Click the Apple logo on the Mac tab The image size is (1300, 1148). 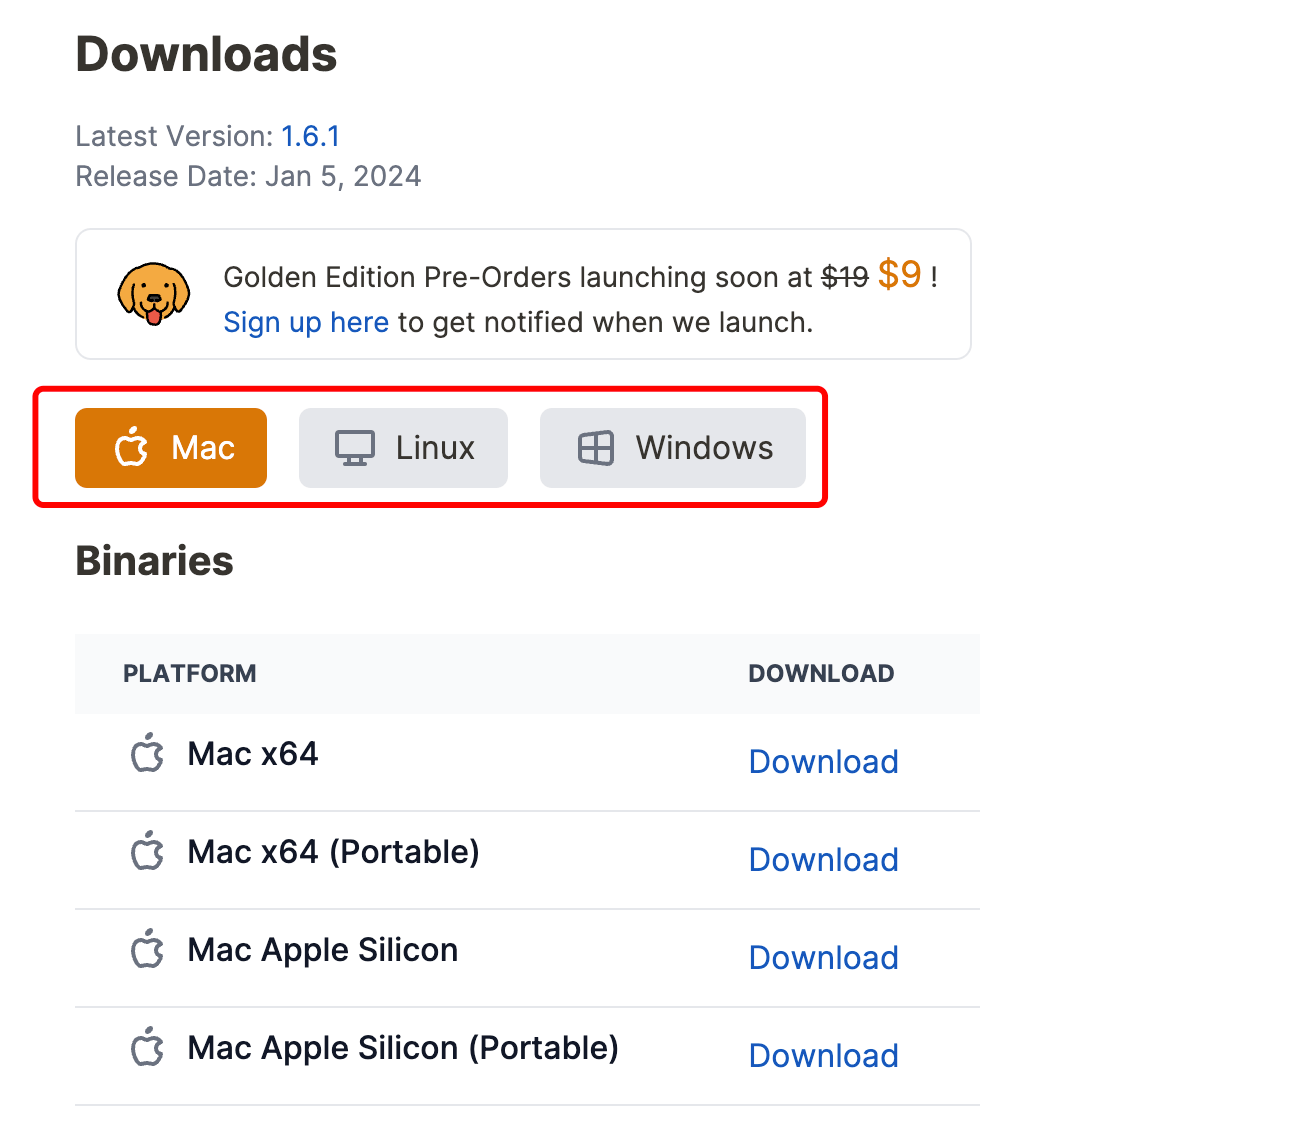[x=131, y=448]
